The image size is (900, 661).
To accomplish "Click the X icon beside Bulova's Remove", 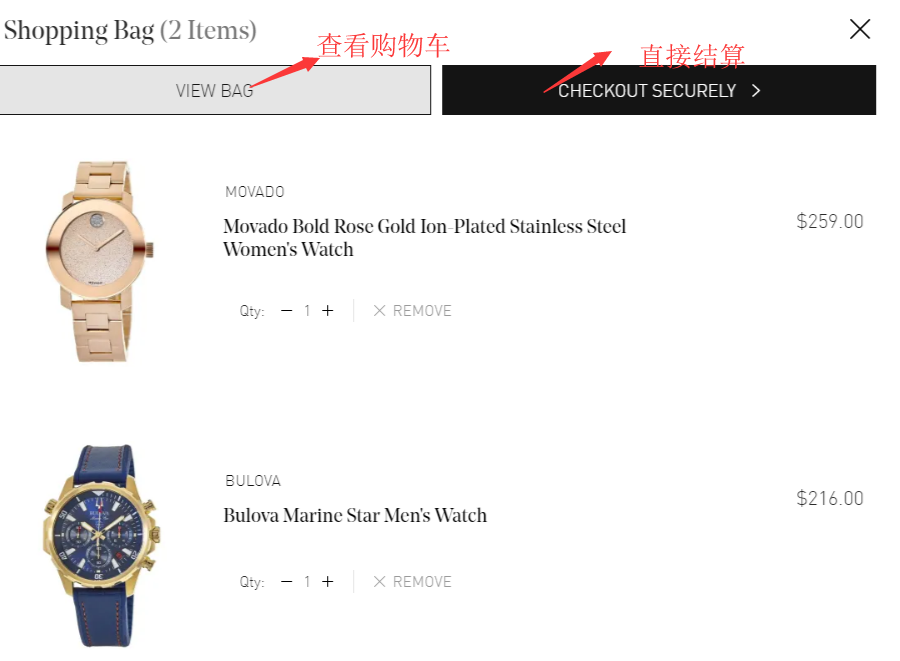I will pyautogui.click(x=379, y=582).
